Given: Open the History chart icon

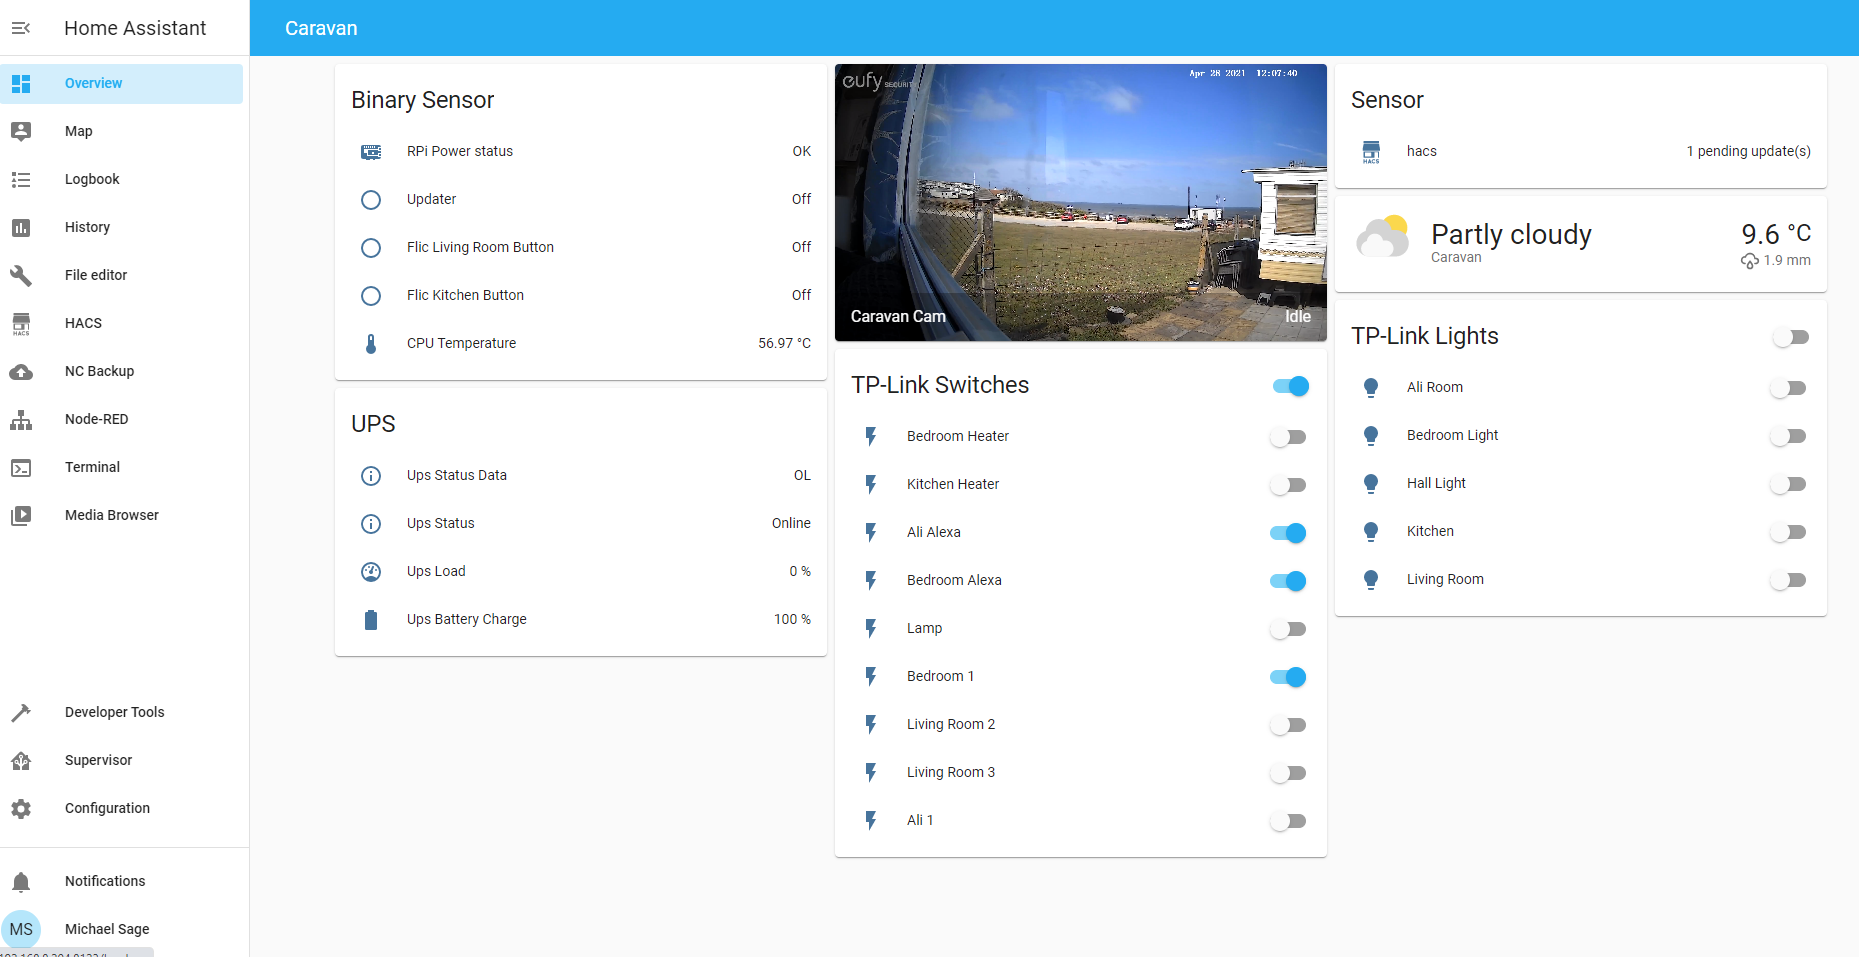Looking at the screenshot, I should click(x=21, y=227).
